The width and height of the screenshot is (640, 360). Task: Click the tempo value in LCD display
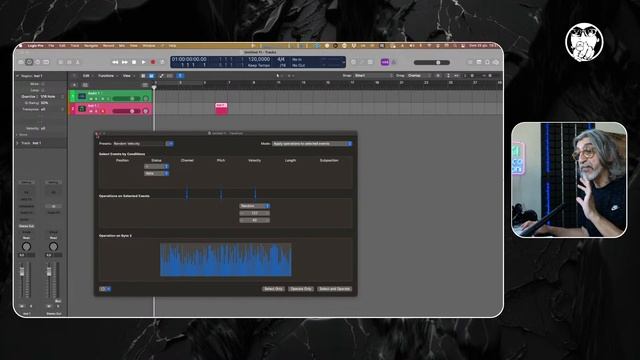point(259,60)
